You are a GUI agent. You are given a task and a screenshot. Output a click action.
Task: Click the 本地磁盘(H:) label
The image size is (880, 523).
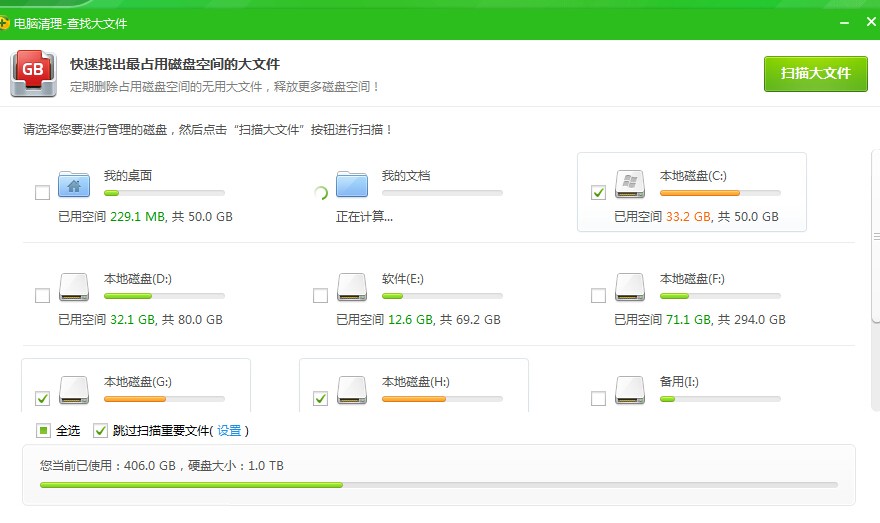coord(415,382)
